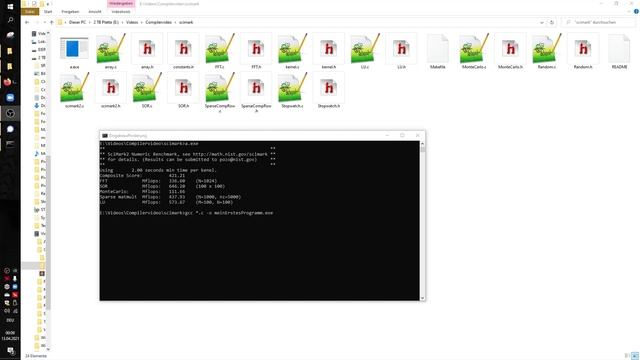Open the Start ribbon tab
640x360 pixels.
point(48,11)
